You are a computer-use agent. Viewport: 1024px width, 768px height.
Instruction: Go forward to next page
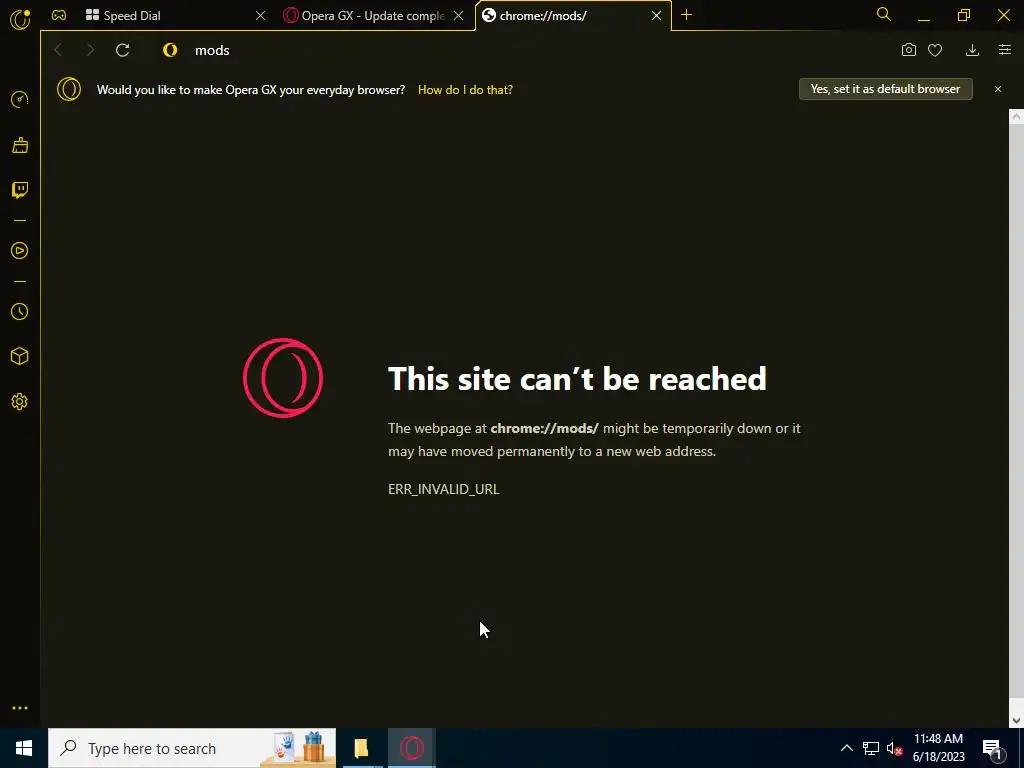pos(90,50)
